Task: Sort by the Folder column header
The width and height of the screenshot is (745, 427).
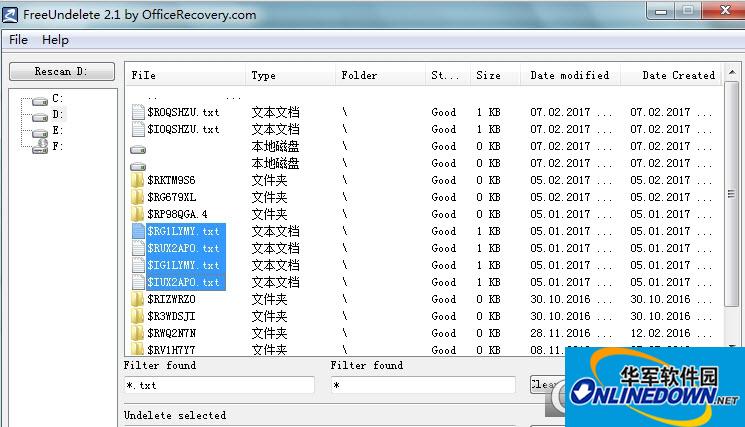Action: [380, 75]
